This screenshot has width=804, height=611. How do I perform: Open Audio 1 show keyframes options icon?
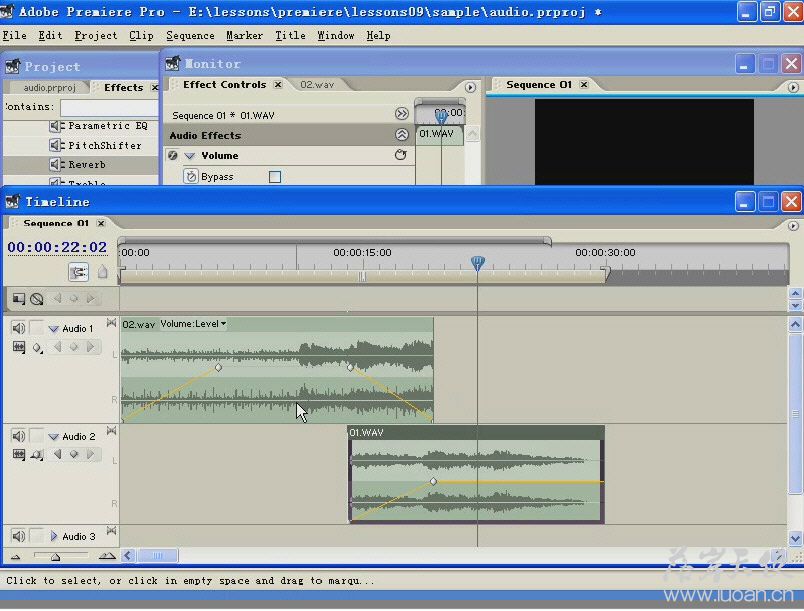click(x=36, y=348)
